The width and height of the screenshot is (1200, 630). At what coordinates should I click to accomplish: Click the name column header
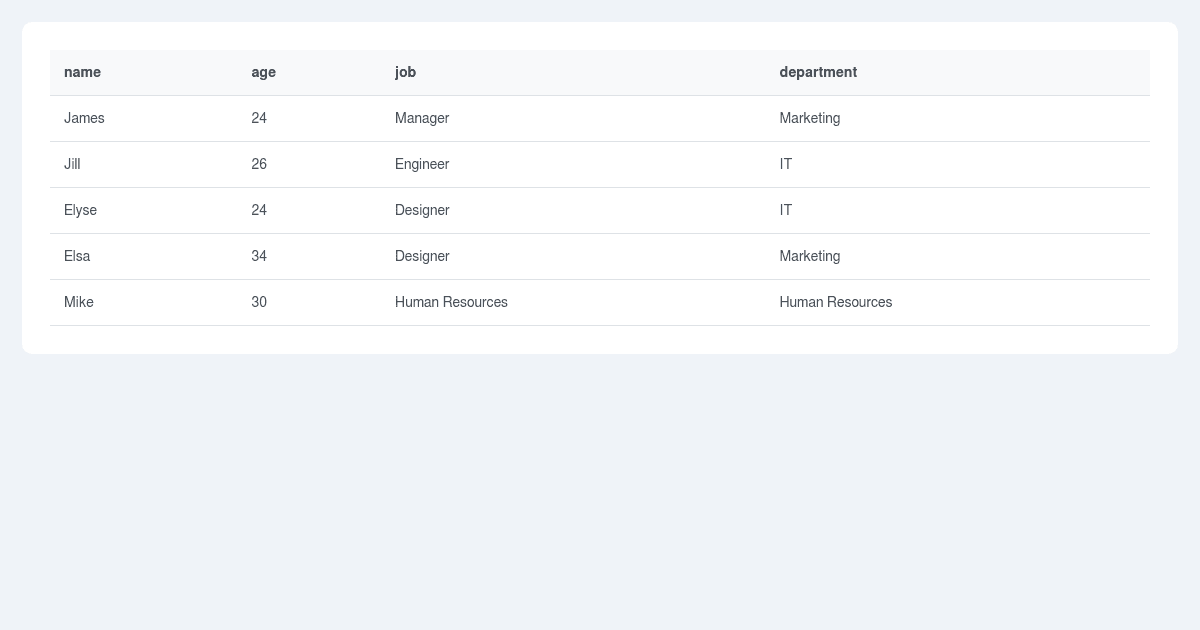pyautogui.click(x=143, y=72)
